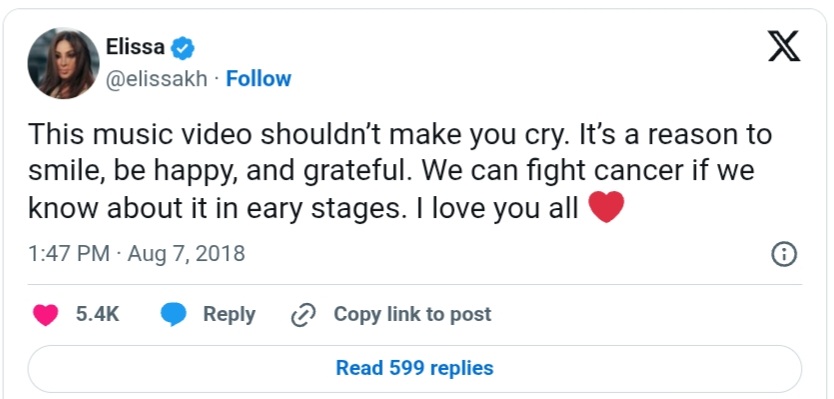Screen dimensions: 834x399
Task: Like the post with the pink heart
Action: [45, 315]
